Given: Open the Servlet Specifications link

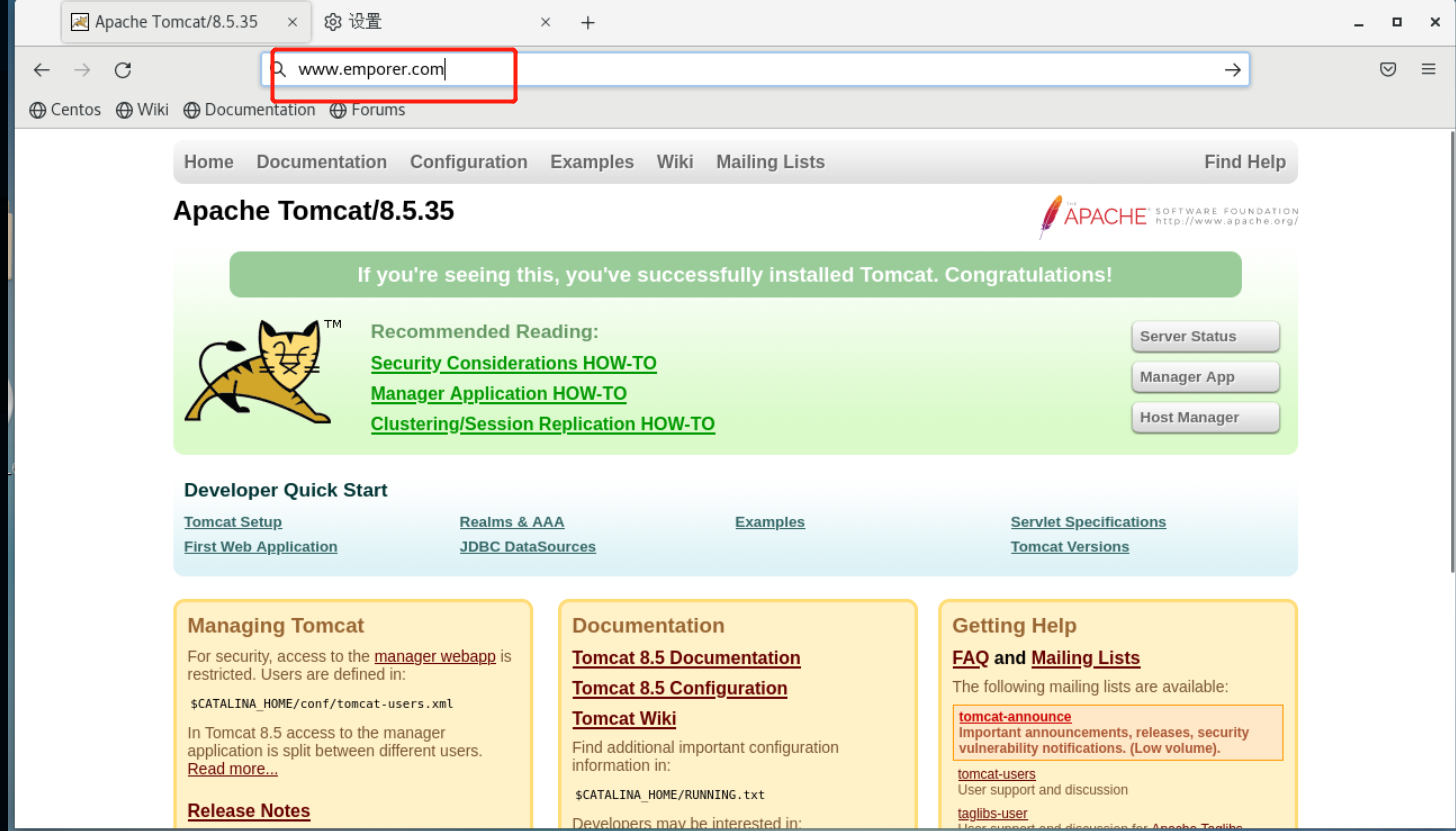Looking at the screenshot, I should 1088,522.
